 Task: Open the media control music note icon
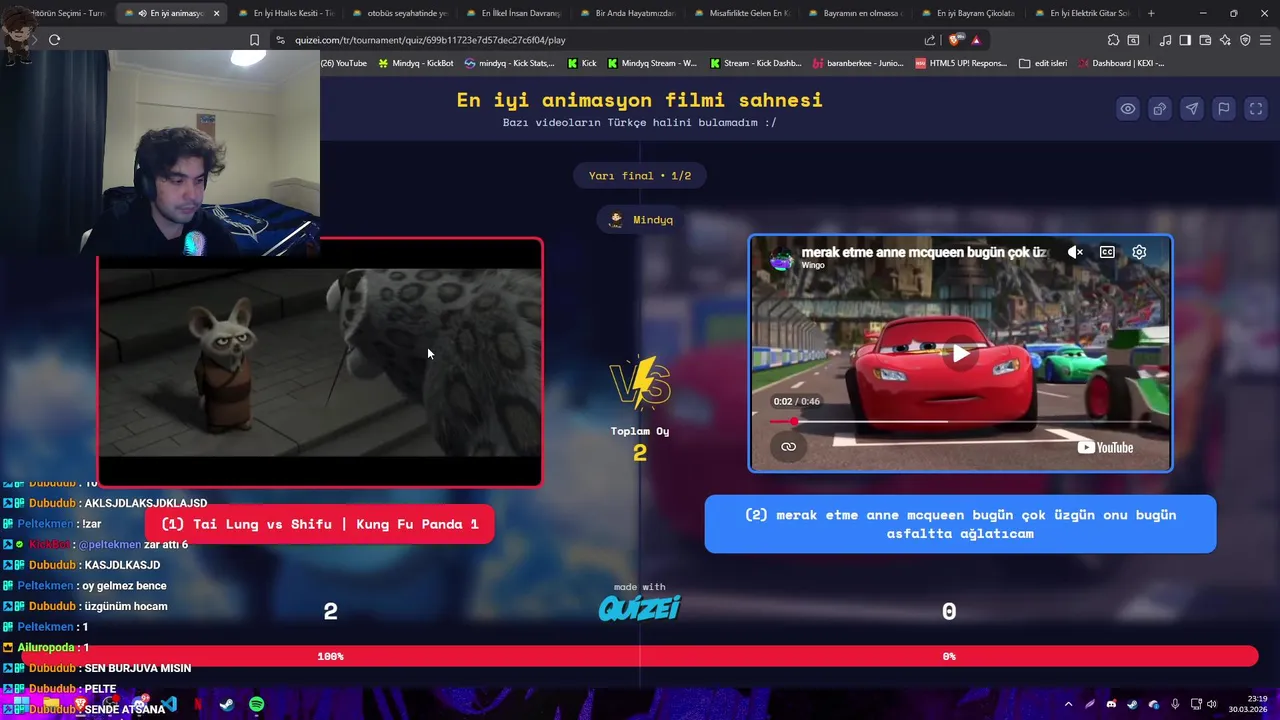pyautogui.click(x=1165, y=40)
